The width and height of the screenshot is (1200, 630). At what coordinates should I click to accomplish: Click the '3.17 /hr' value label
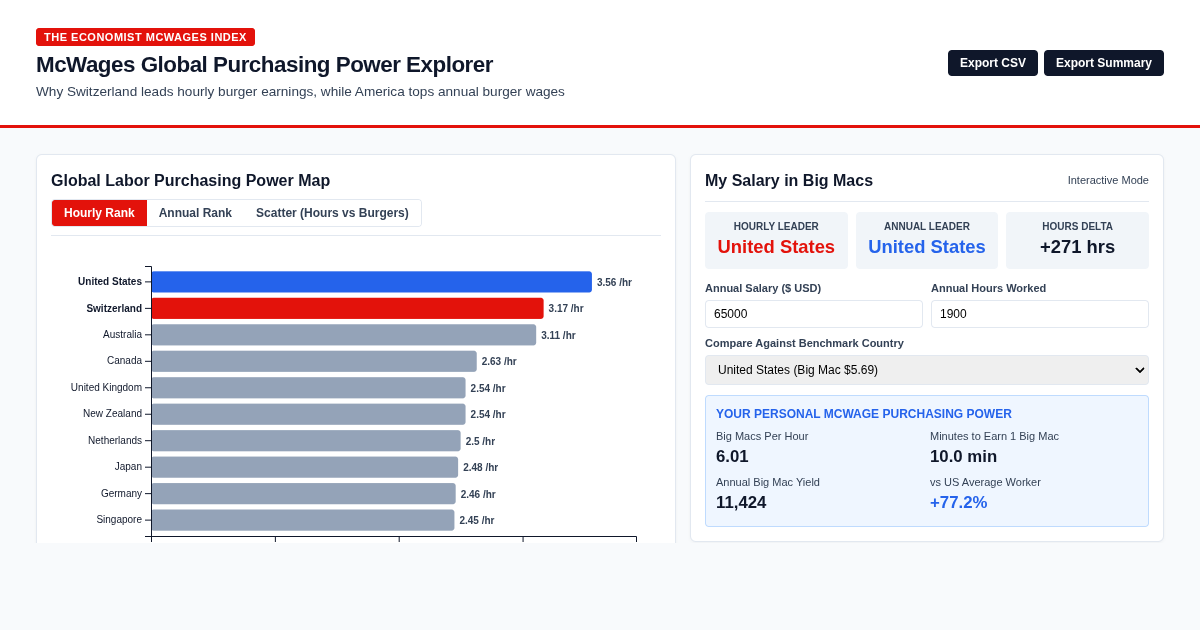pyautogui.click(x=566, y=309)
